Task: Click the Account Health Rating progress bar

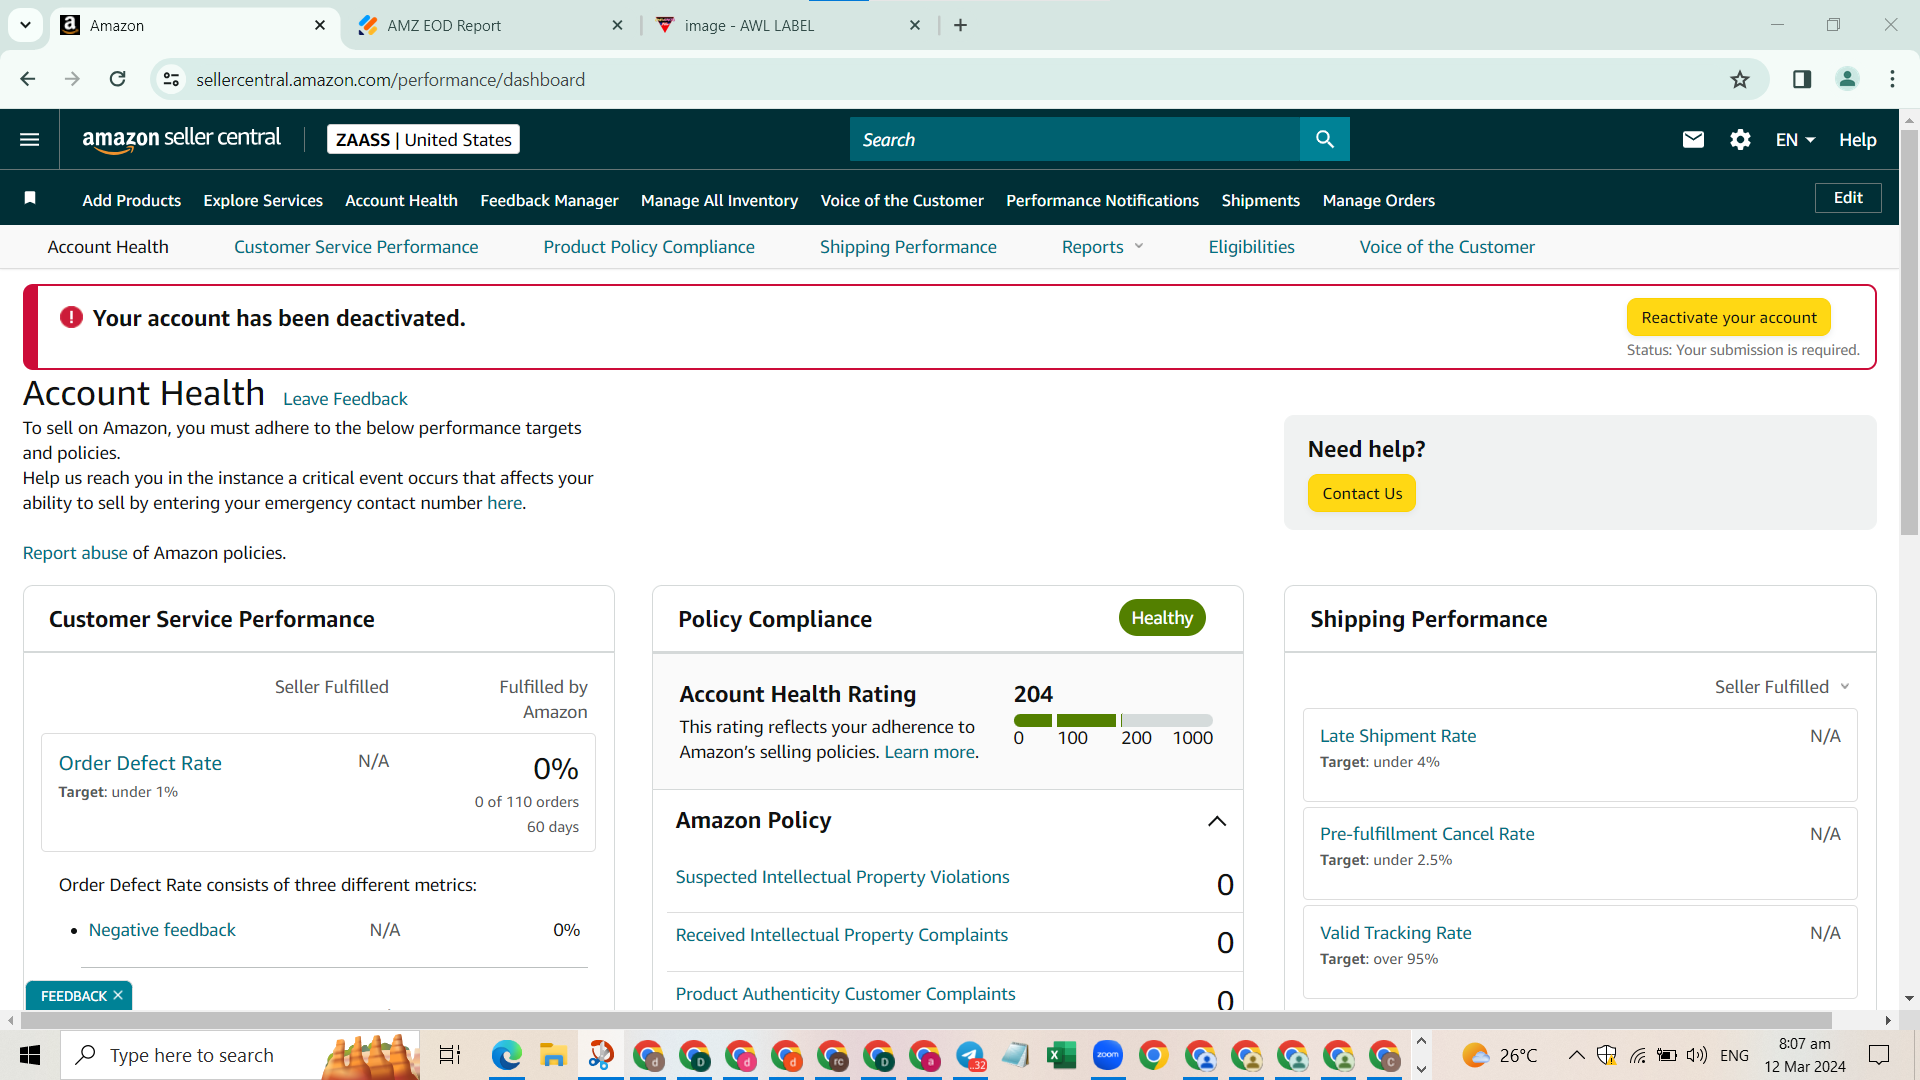Action: pyautogui.click(x=1113, y=720)
